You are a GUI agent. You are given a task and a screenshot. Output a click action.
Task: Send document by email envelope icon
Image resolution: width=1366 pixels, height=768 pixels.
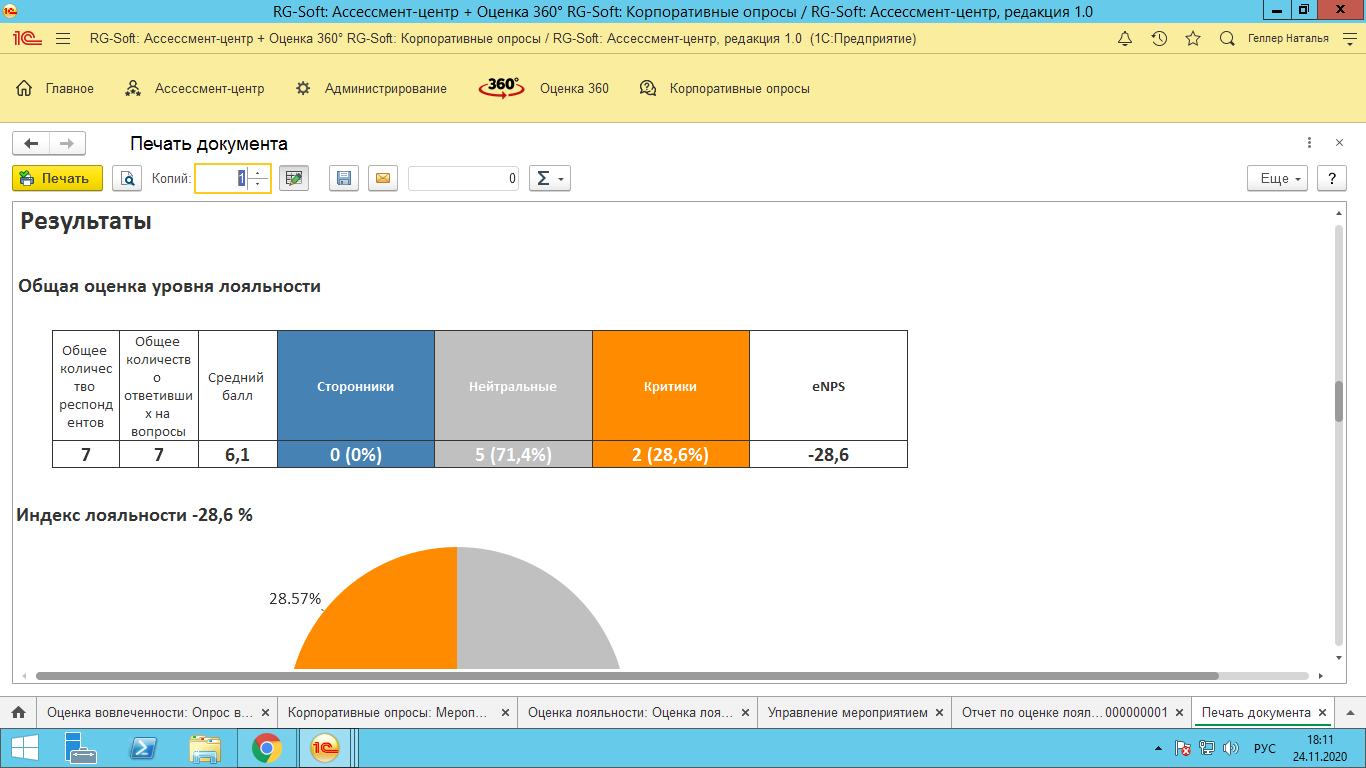(x=383, y=178)
